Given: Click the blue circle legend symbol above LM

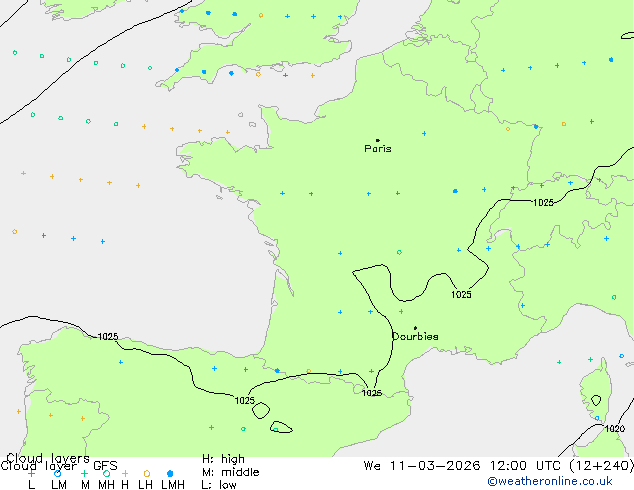Looking at the screenshot, I should point(57,473).
